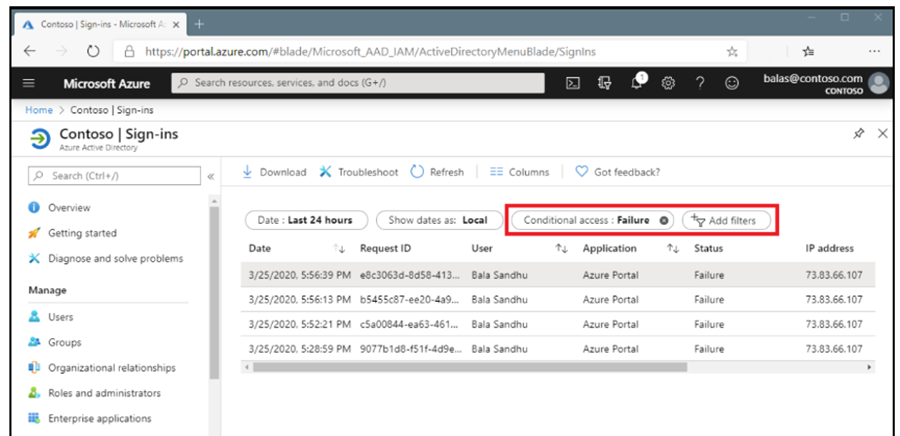Screen dimensions: 900x436
Task: Click the feedback smiley icon
Action: coord(731,83)
